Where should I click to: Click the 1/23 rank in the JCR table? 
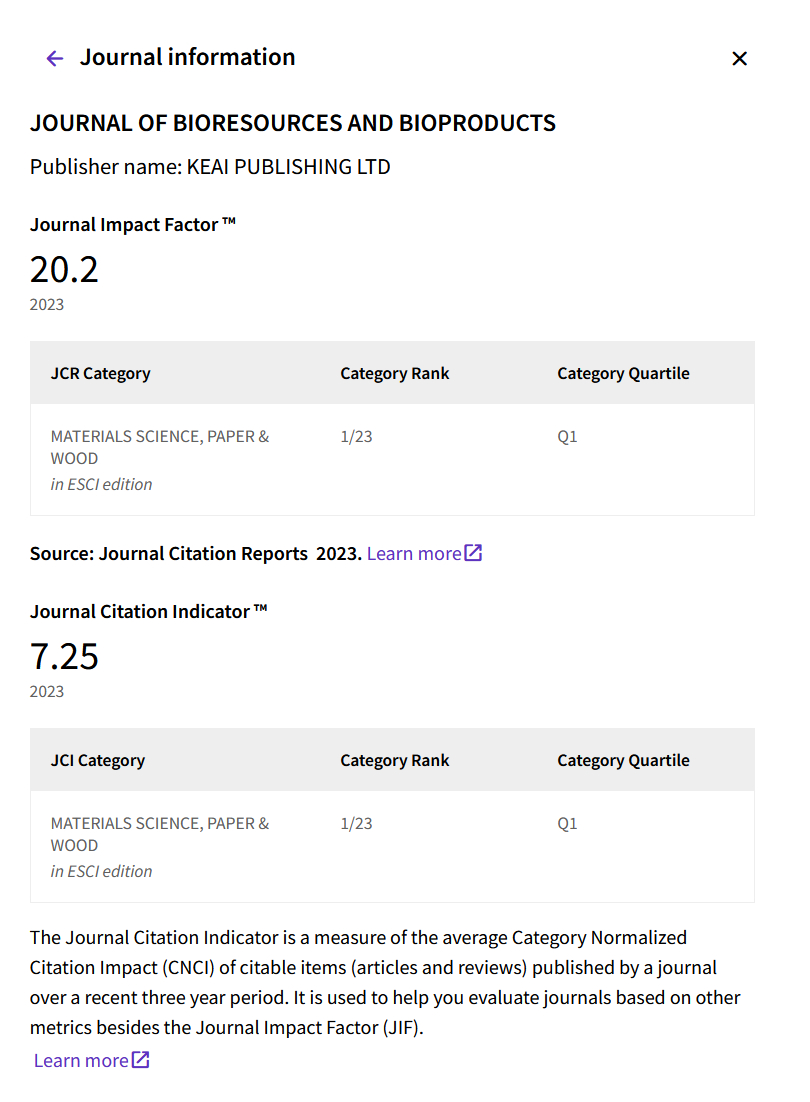click(x=356, y=436)
